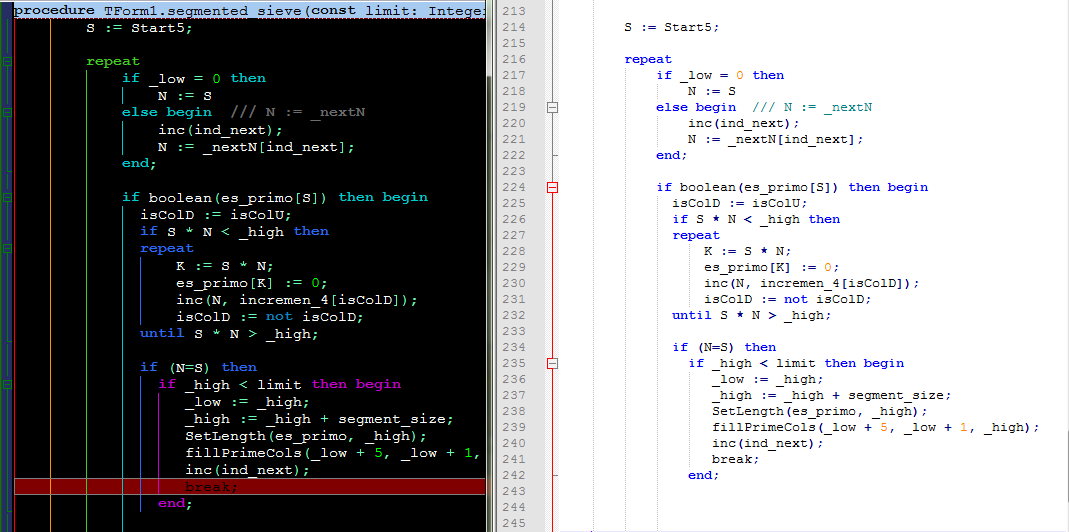The height and width of the screenshot is (532, 1069).
Task: Click the magenta 'end;' in the dark editor
Action: [x=175, y=504]
